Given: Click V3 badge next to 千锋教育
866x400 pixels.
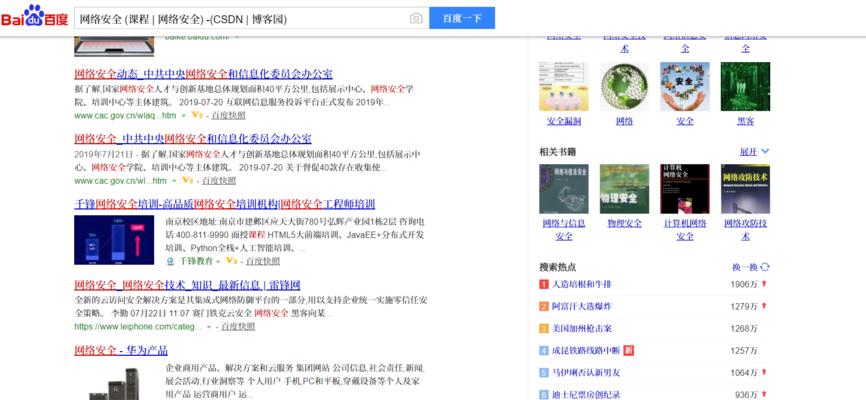Looking at the screenshot, I should (231, 261).
